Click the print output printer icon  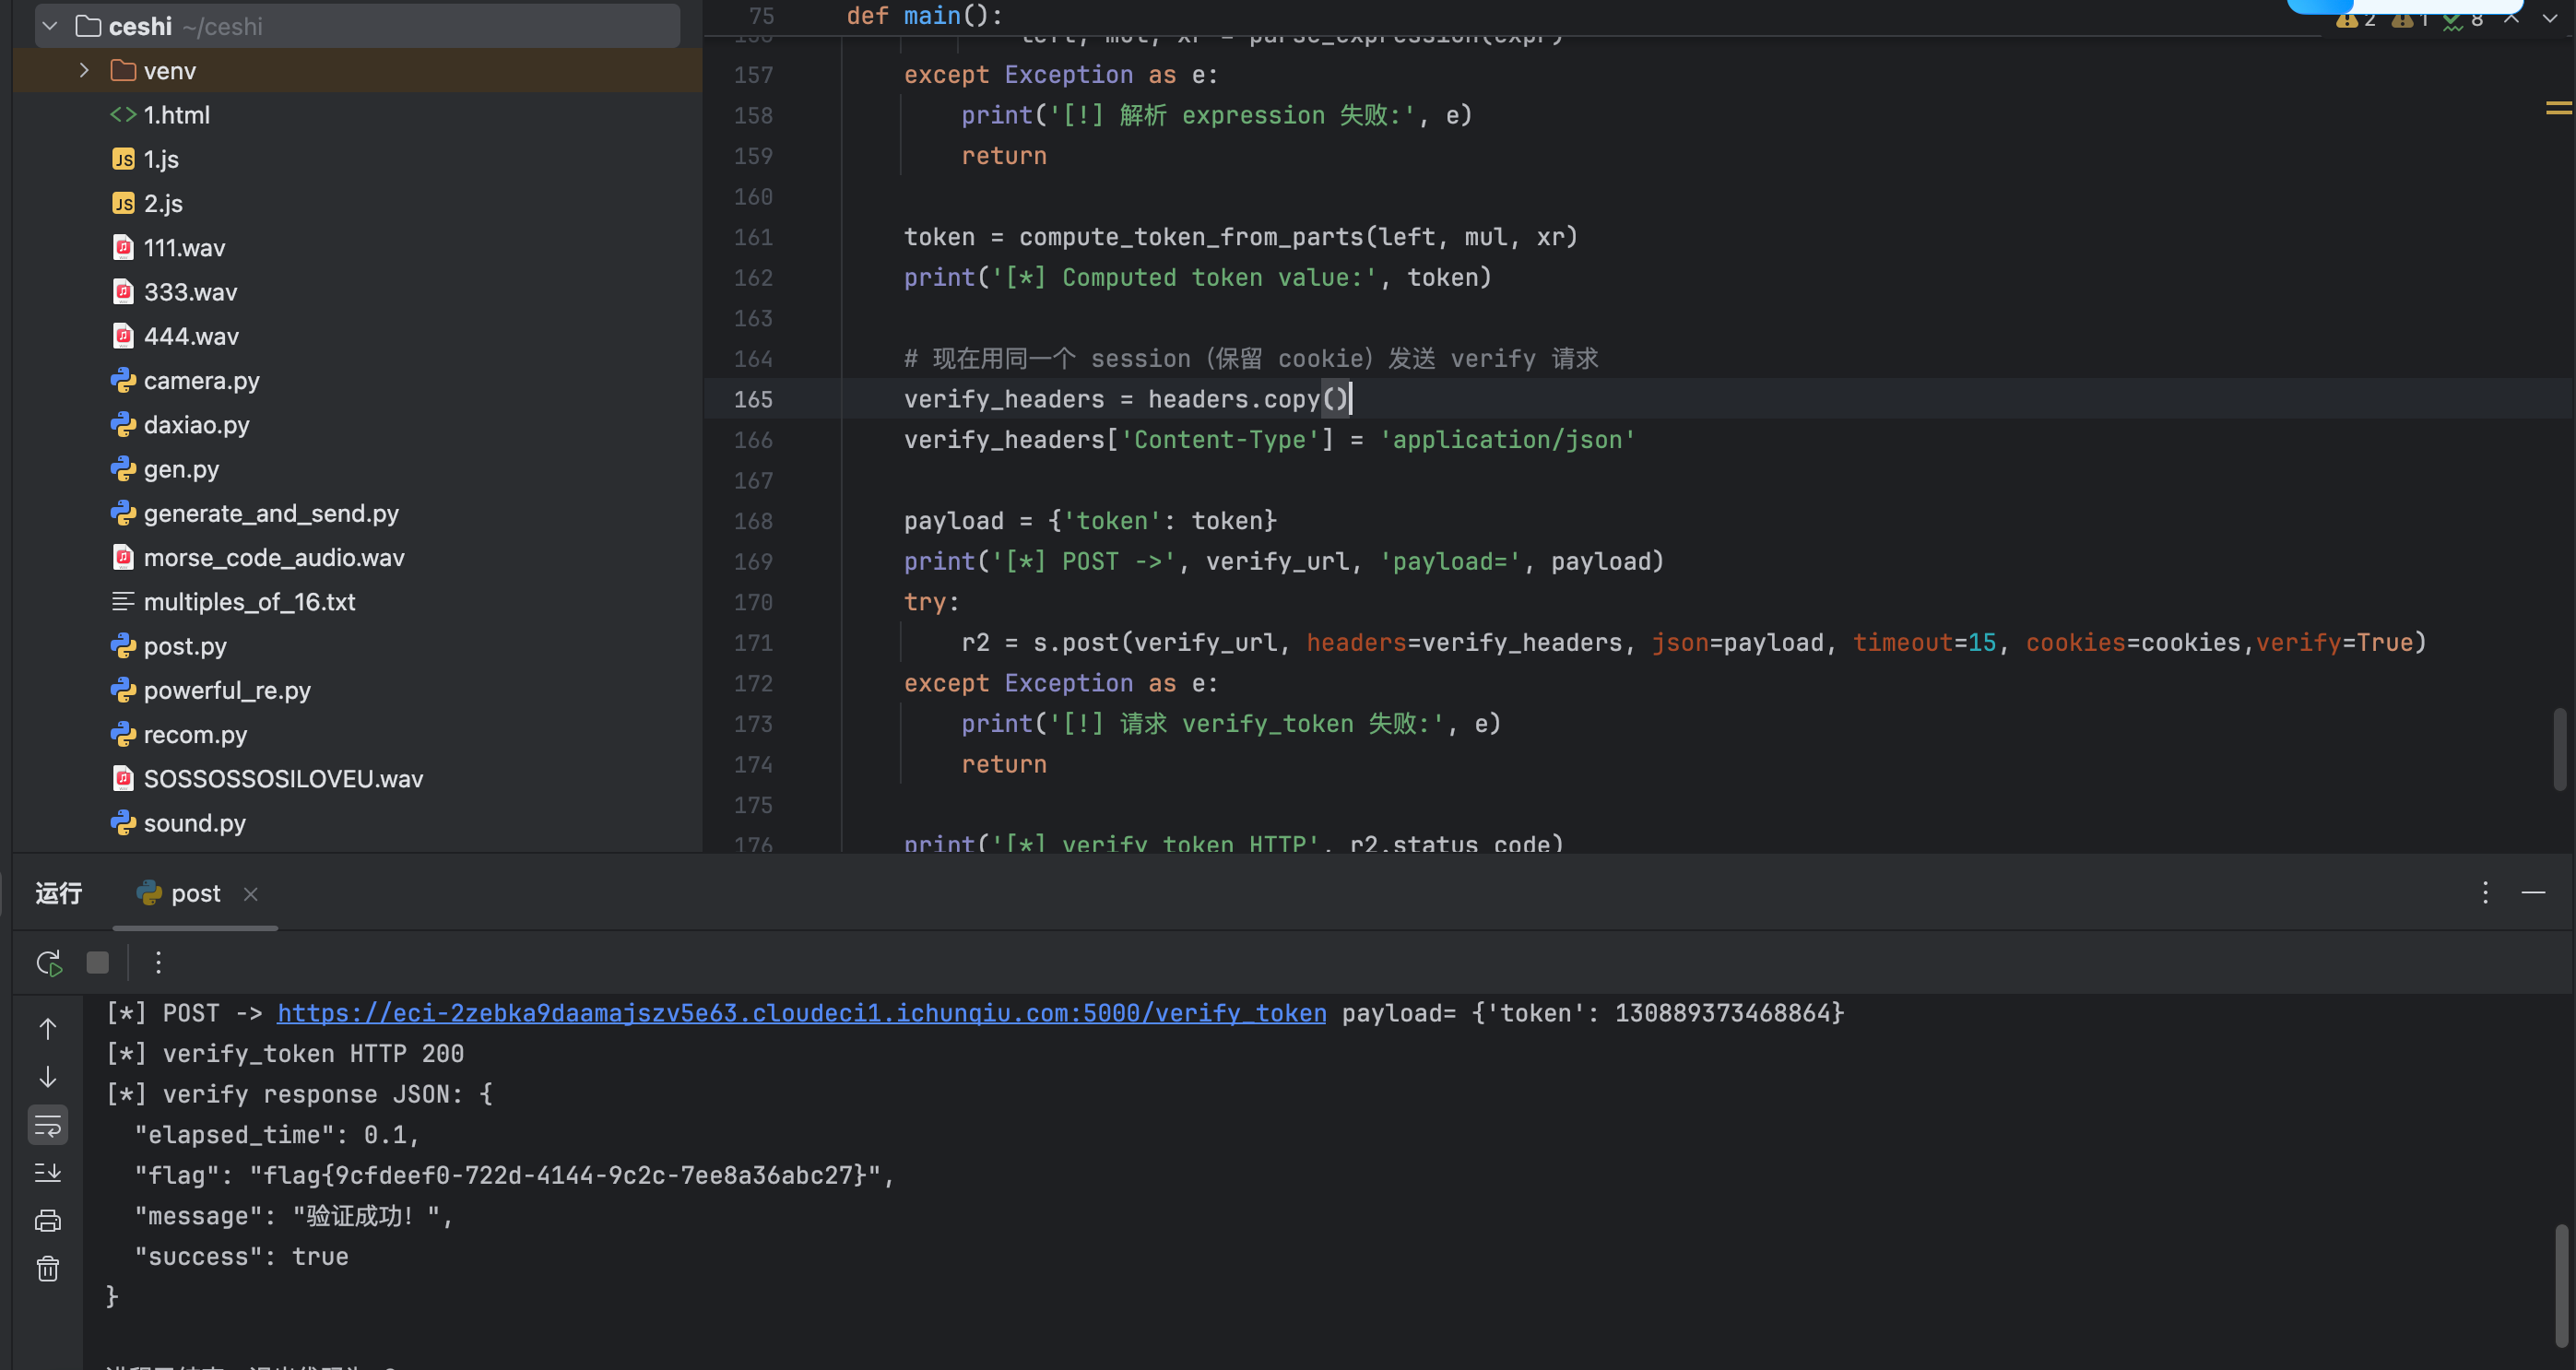[x=48, y=1221]
